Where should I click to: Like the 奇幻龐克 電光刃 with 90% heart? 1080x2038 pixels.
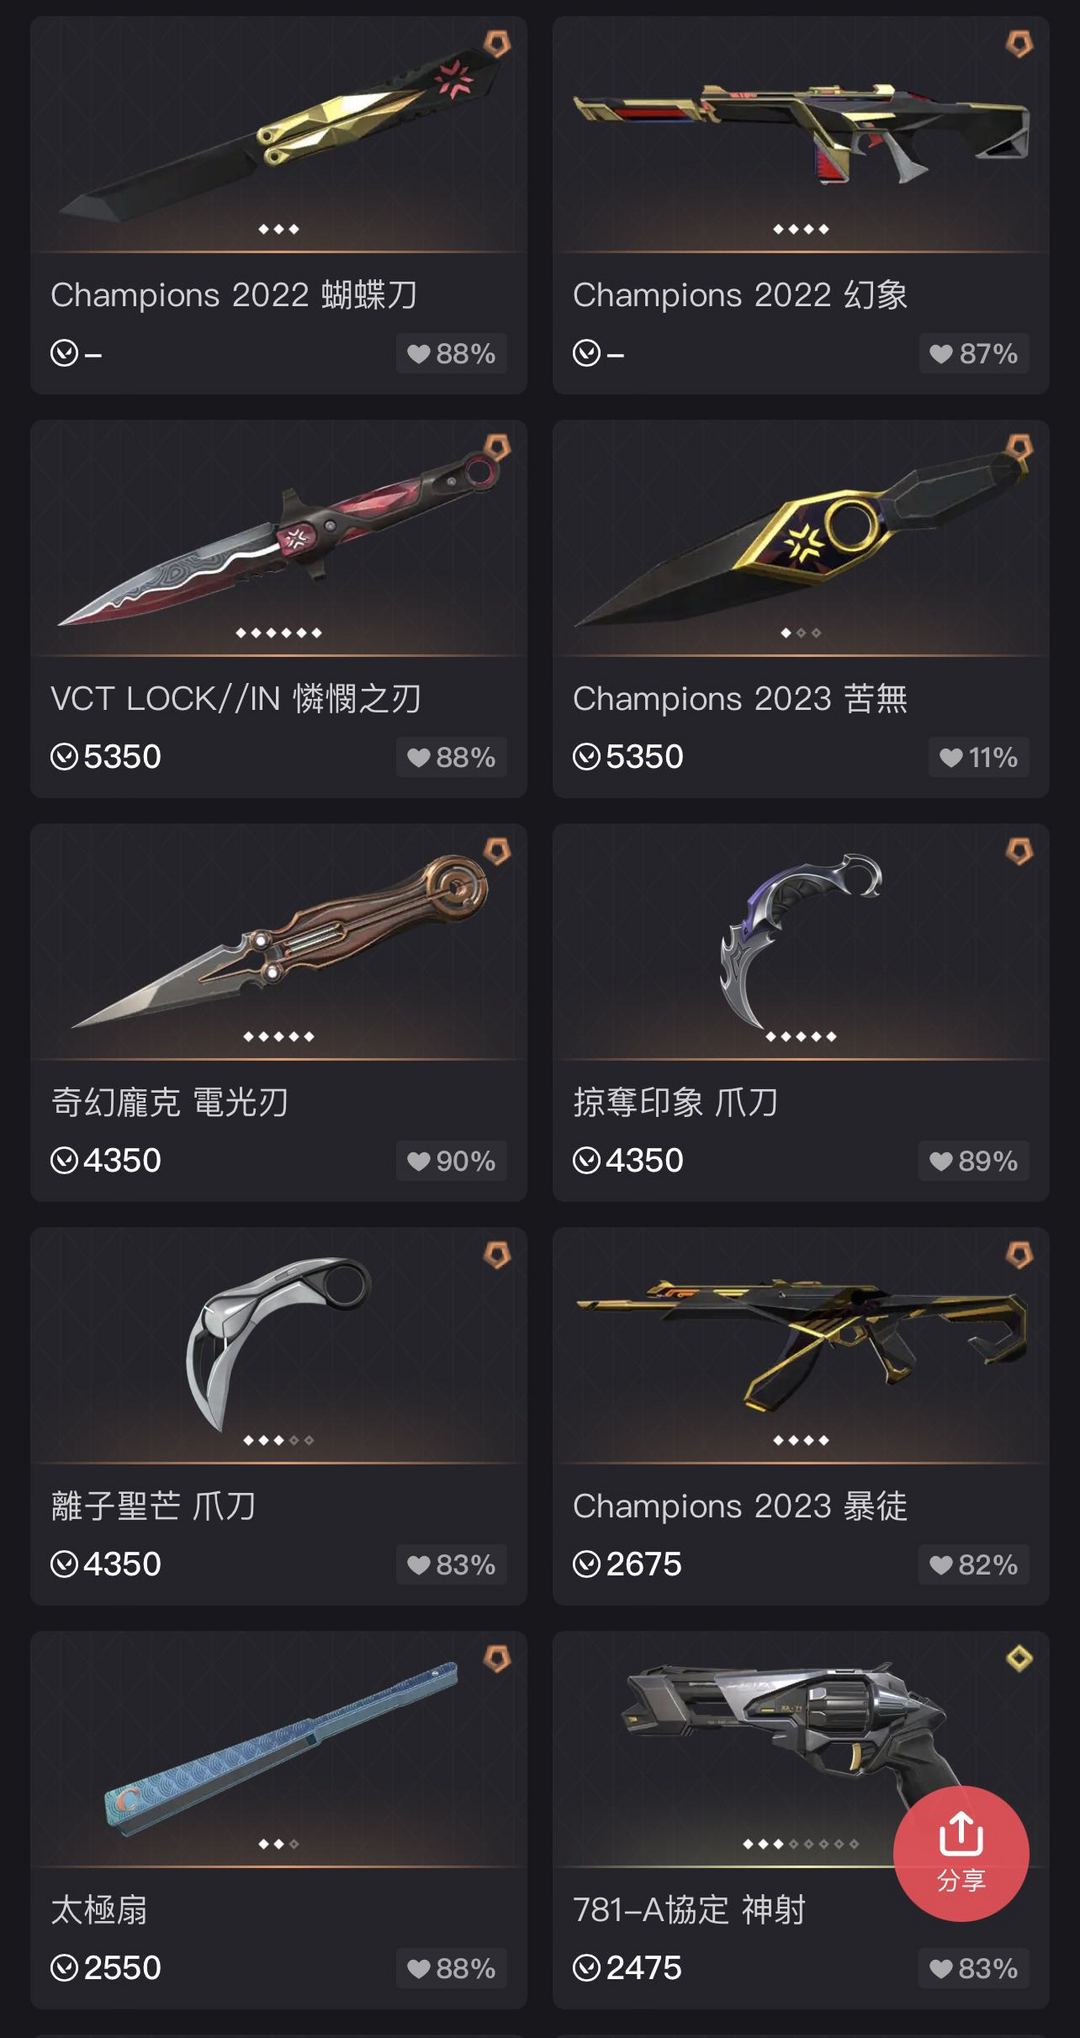tap(451, 1161)
